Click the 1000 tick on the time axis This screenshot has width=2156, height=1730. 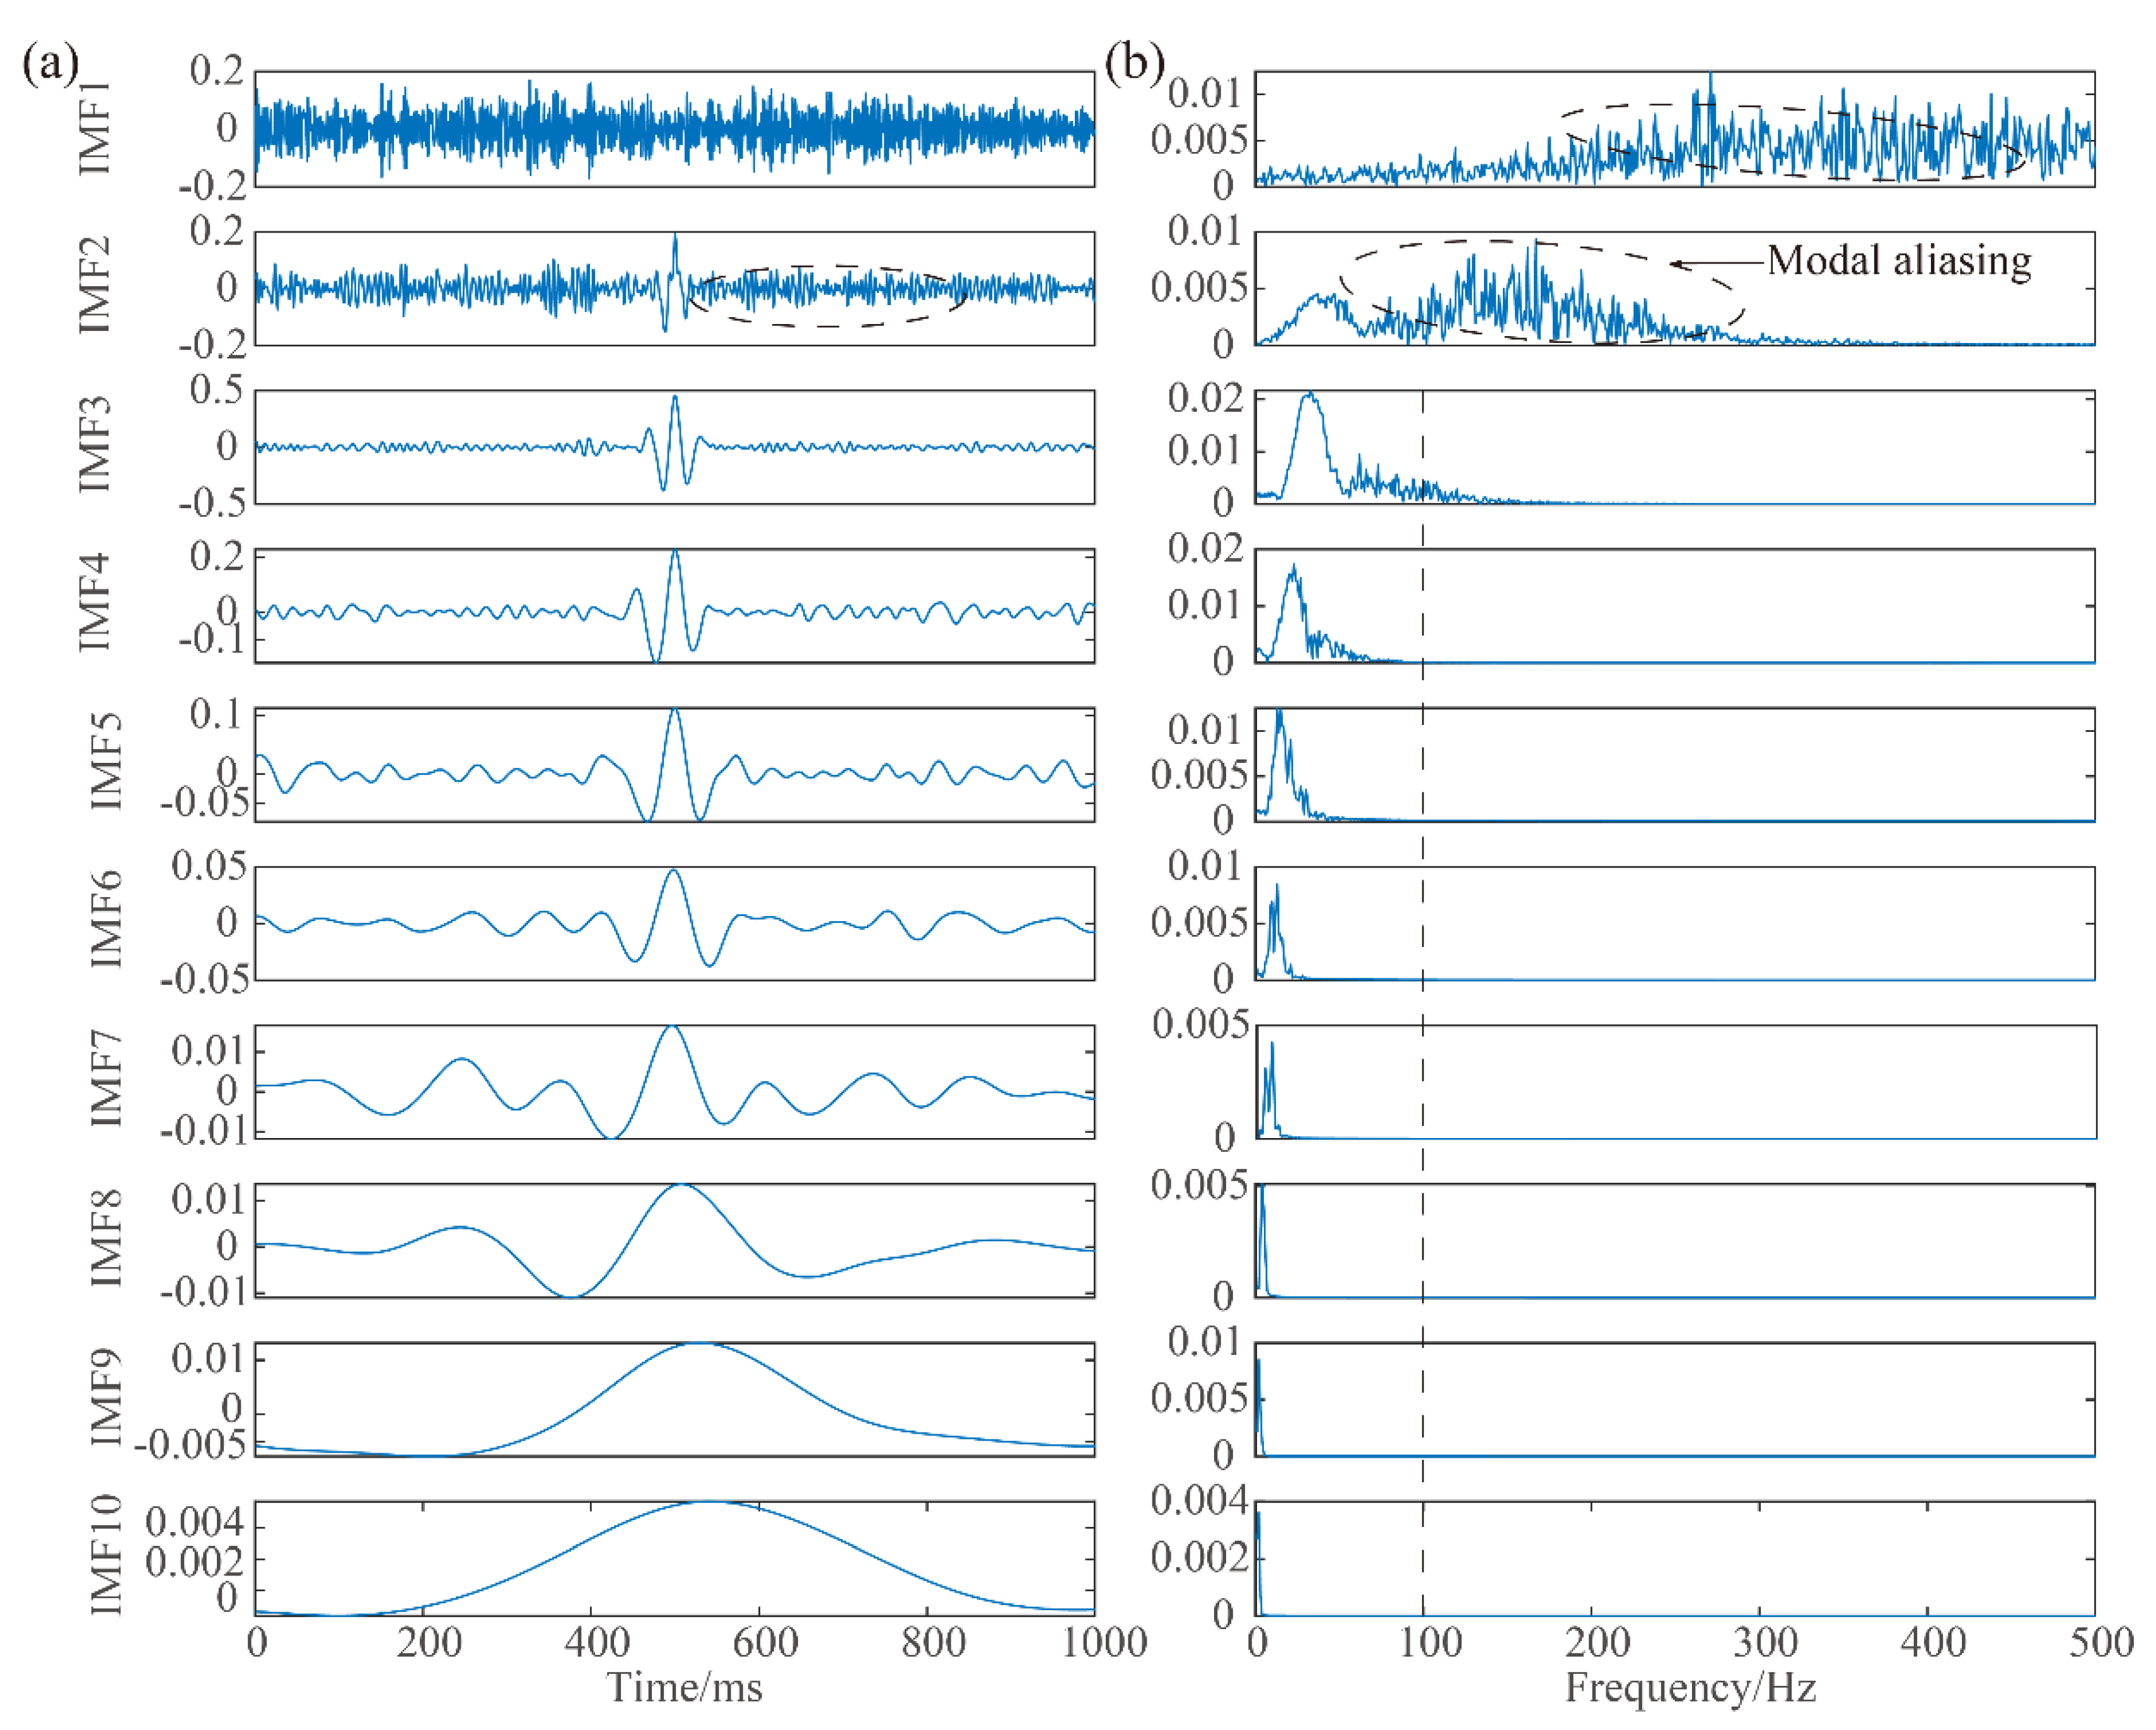[x=1104, y=1642]
